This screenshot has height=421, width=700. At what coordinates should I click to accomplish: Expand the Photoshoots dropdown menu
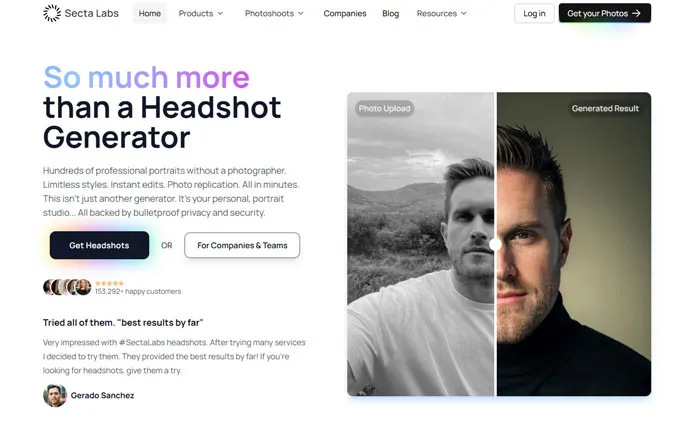(x=274, y=14)
